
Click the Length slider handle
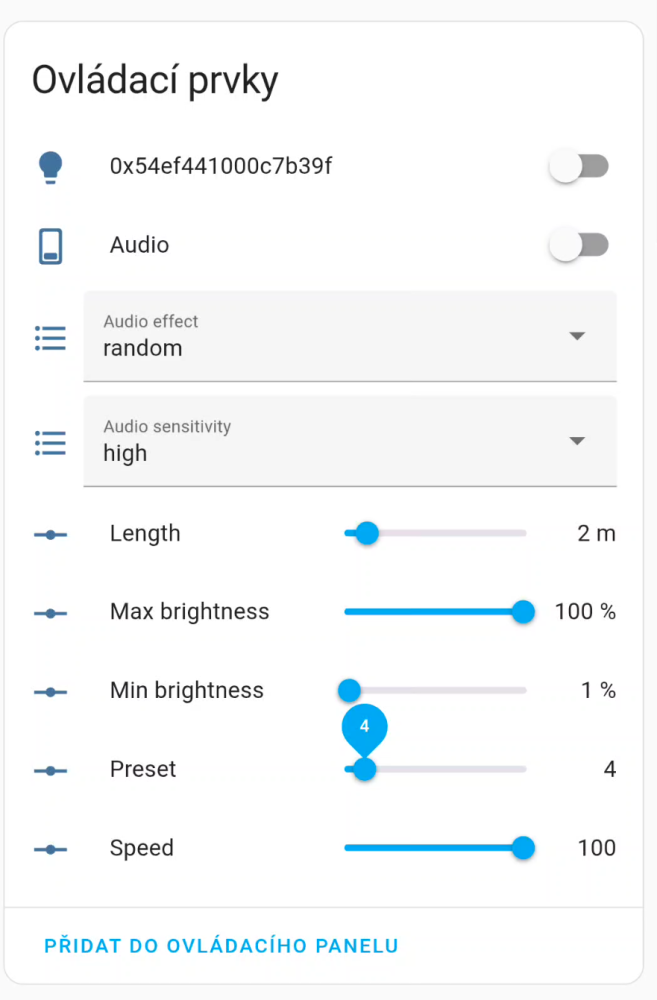[367, 533]
